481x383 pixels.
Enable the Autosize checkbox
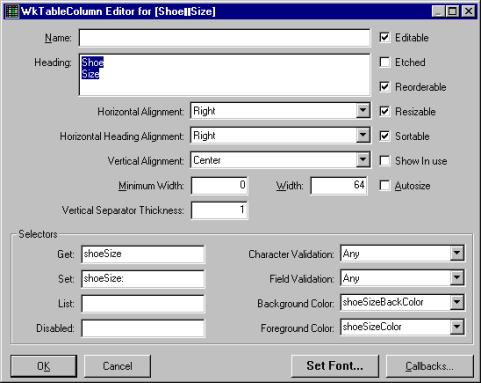coord(385,185)
